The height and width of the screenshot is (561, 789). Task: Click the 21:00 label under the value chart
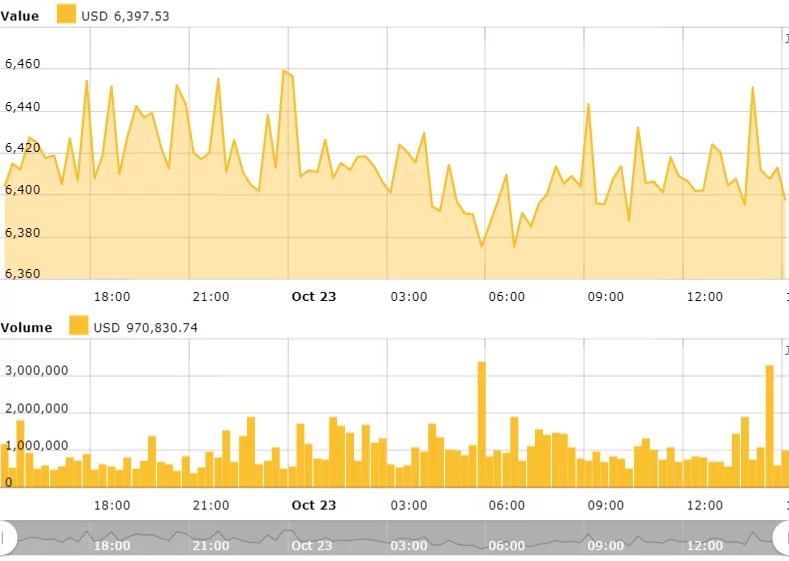[x=211, y=296]
